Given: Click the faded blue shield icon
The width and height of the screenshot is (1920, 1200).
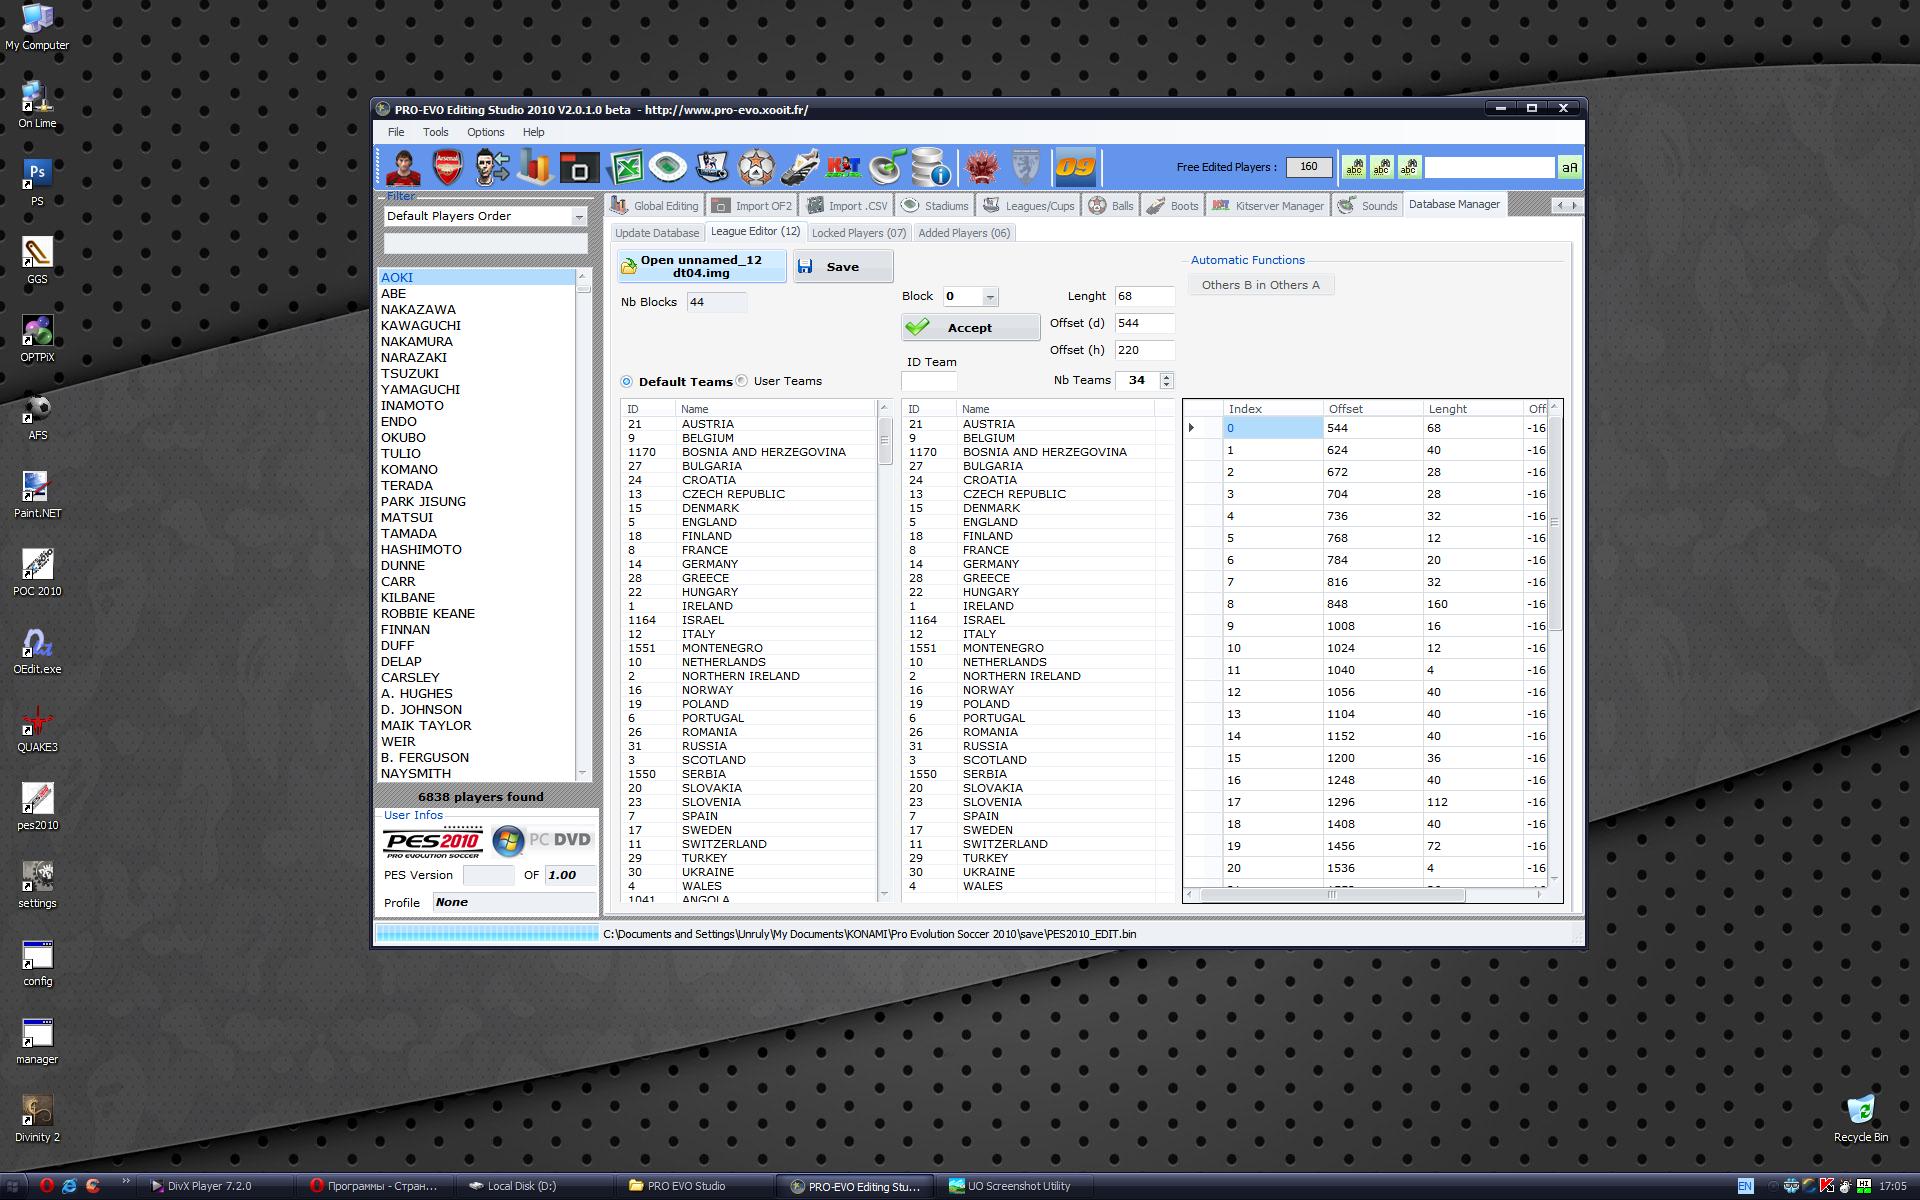Looking at the screenshot, I should click(x=1025, y=167).
